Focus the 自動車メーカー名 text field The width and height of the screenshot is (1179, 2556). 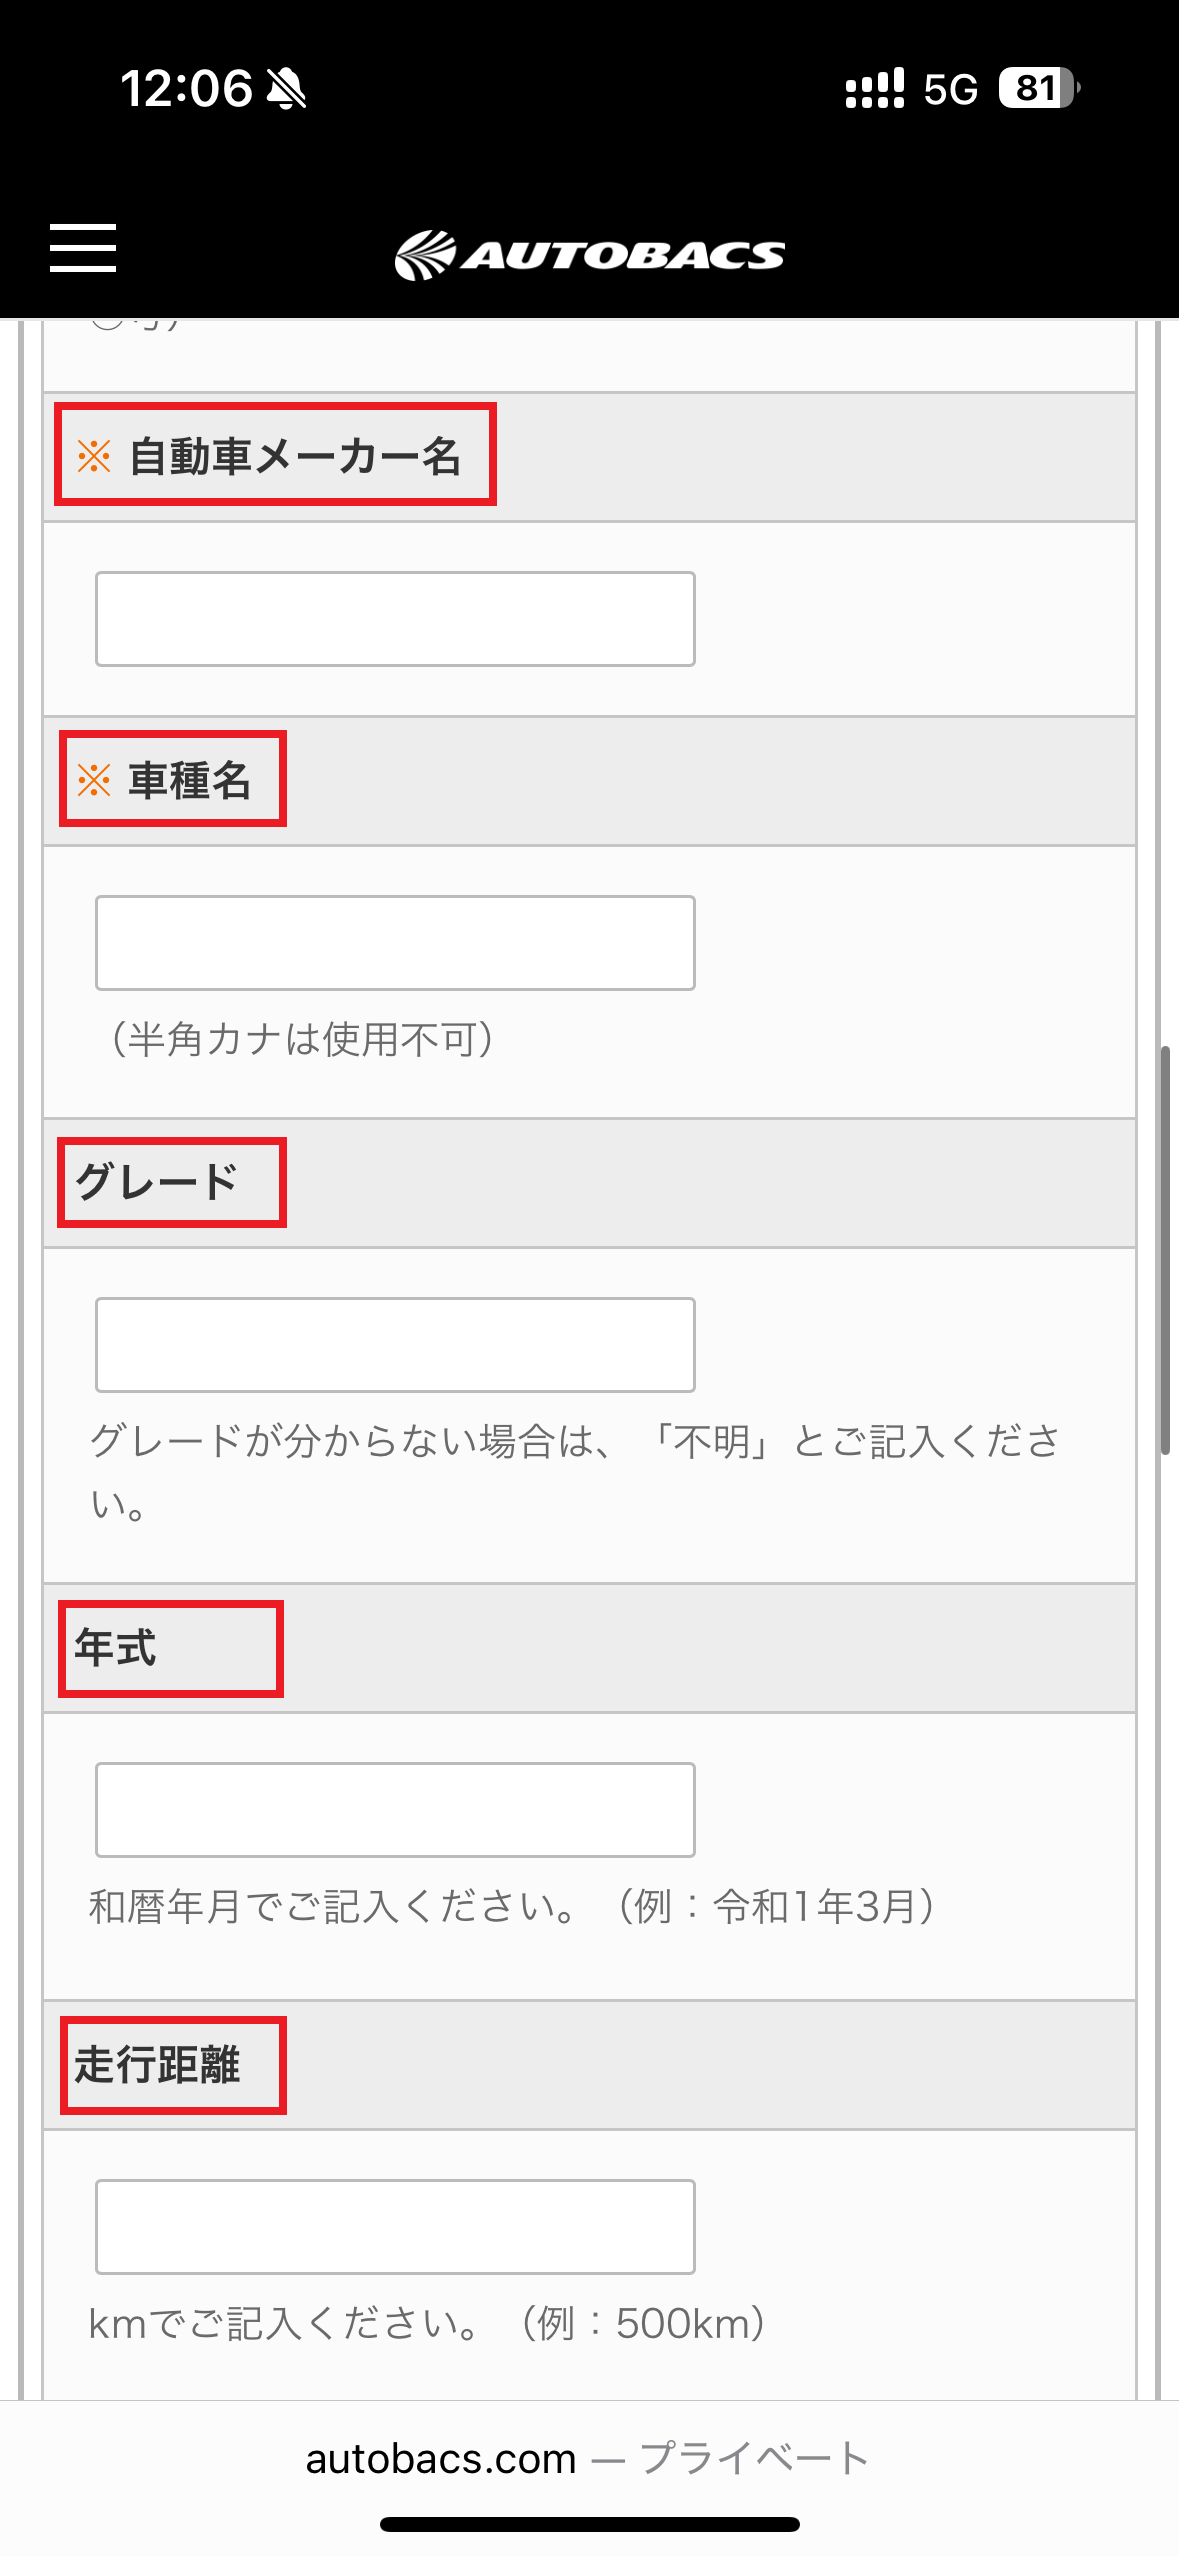click(x=395, y=619)
